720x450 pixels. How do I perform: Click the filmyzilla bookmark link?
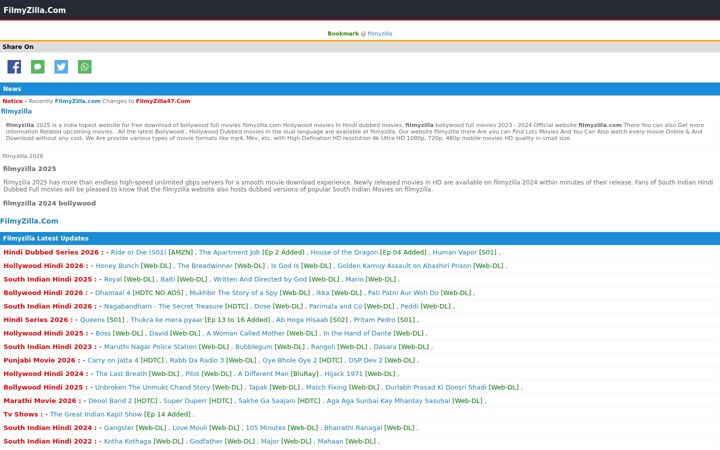(380, 34)
